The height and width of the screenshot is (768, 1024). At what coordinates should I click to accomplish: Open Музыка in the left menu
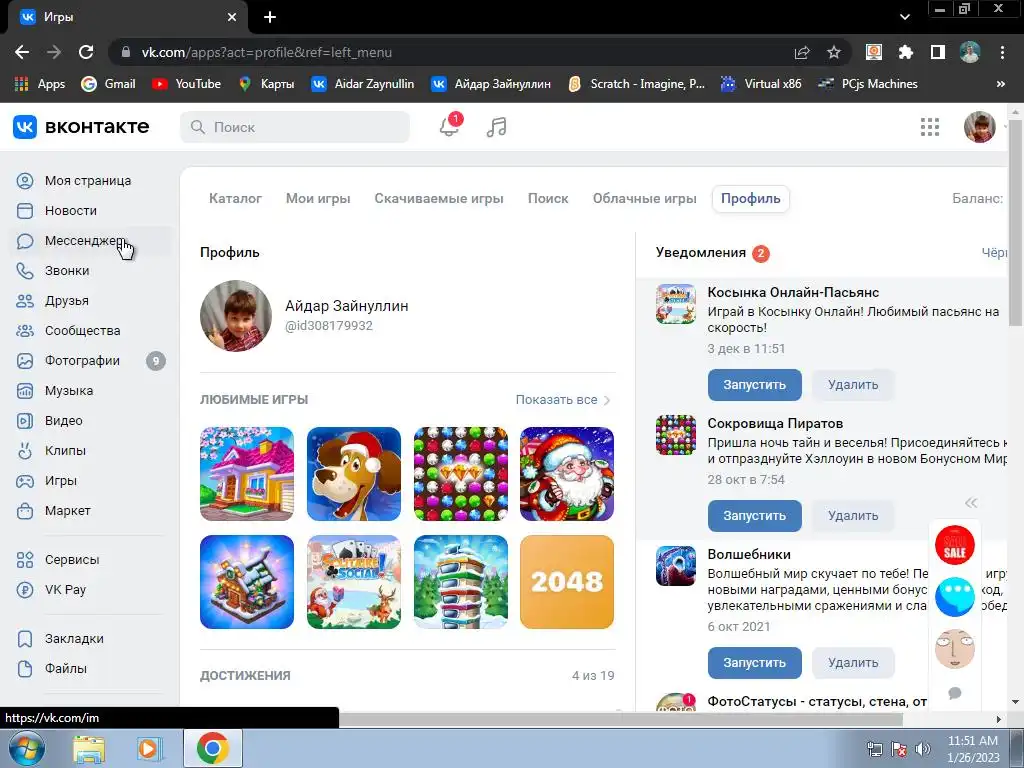click(69, 391)
